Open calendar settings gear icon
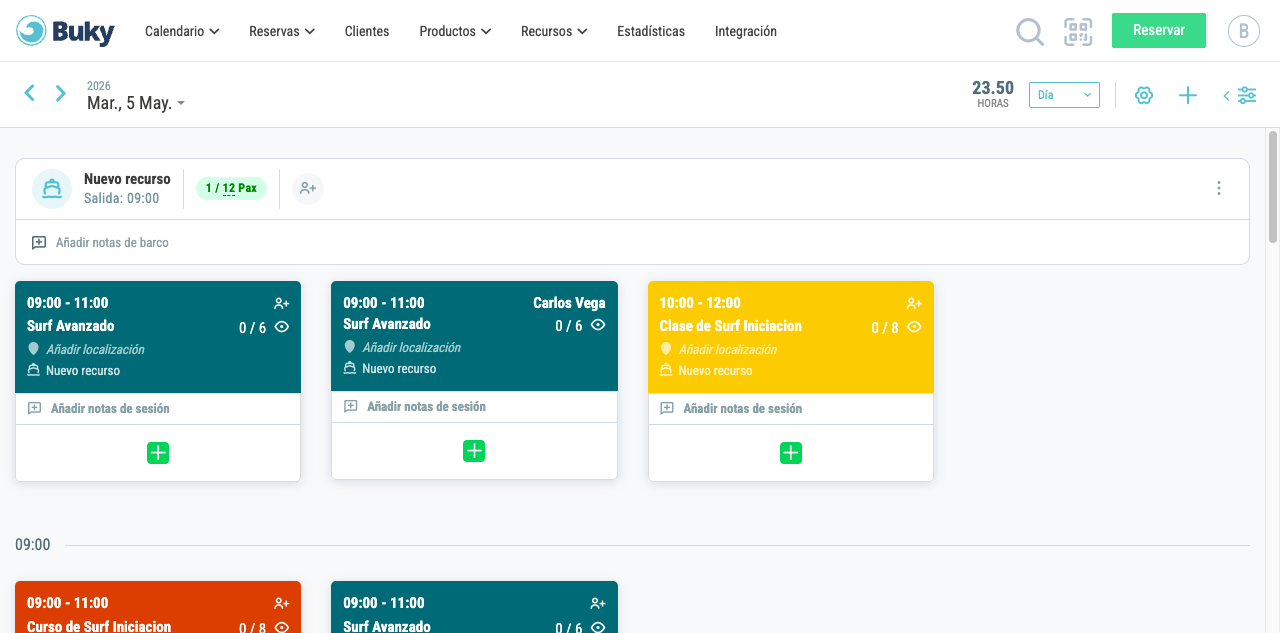Image resolution: width=1280 pixels, height=633 pixels. coord(1144,95)
